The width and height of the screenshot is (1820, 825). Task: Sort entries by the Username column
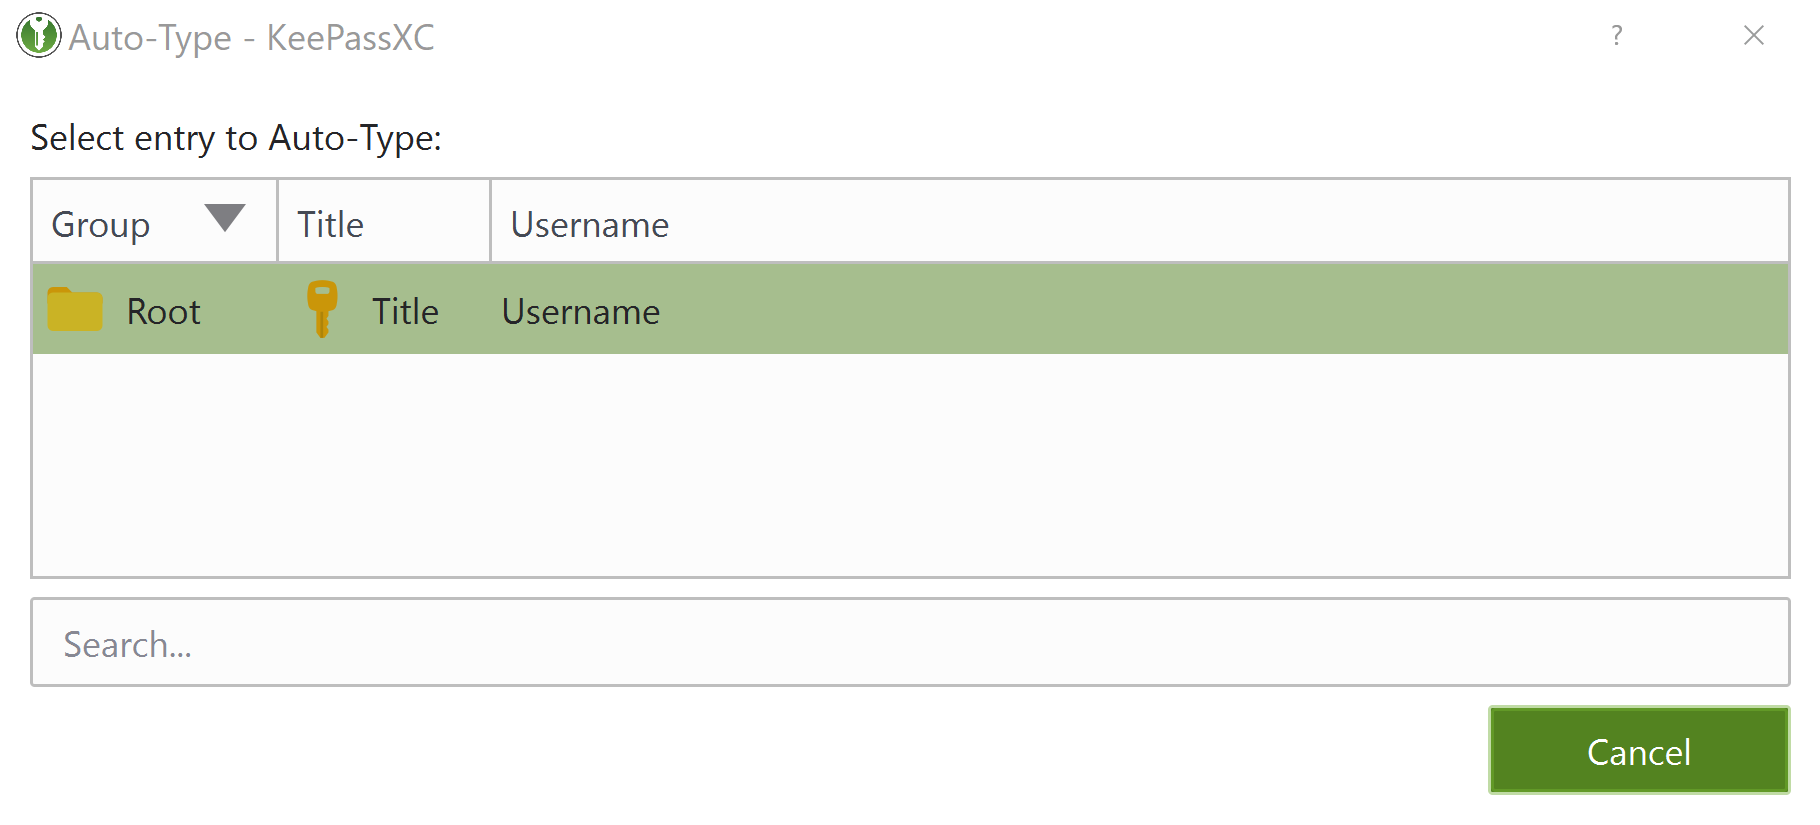(x=589, y=223)
